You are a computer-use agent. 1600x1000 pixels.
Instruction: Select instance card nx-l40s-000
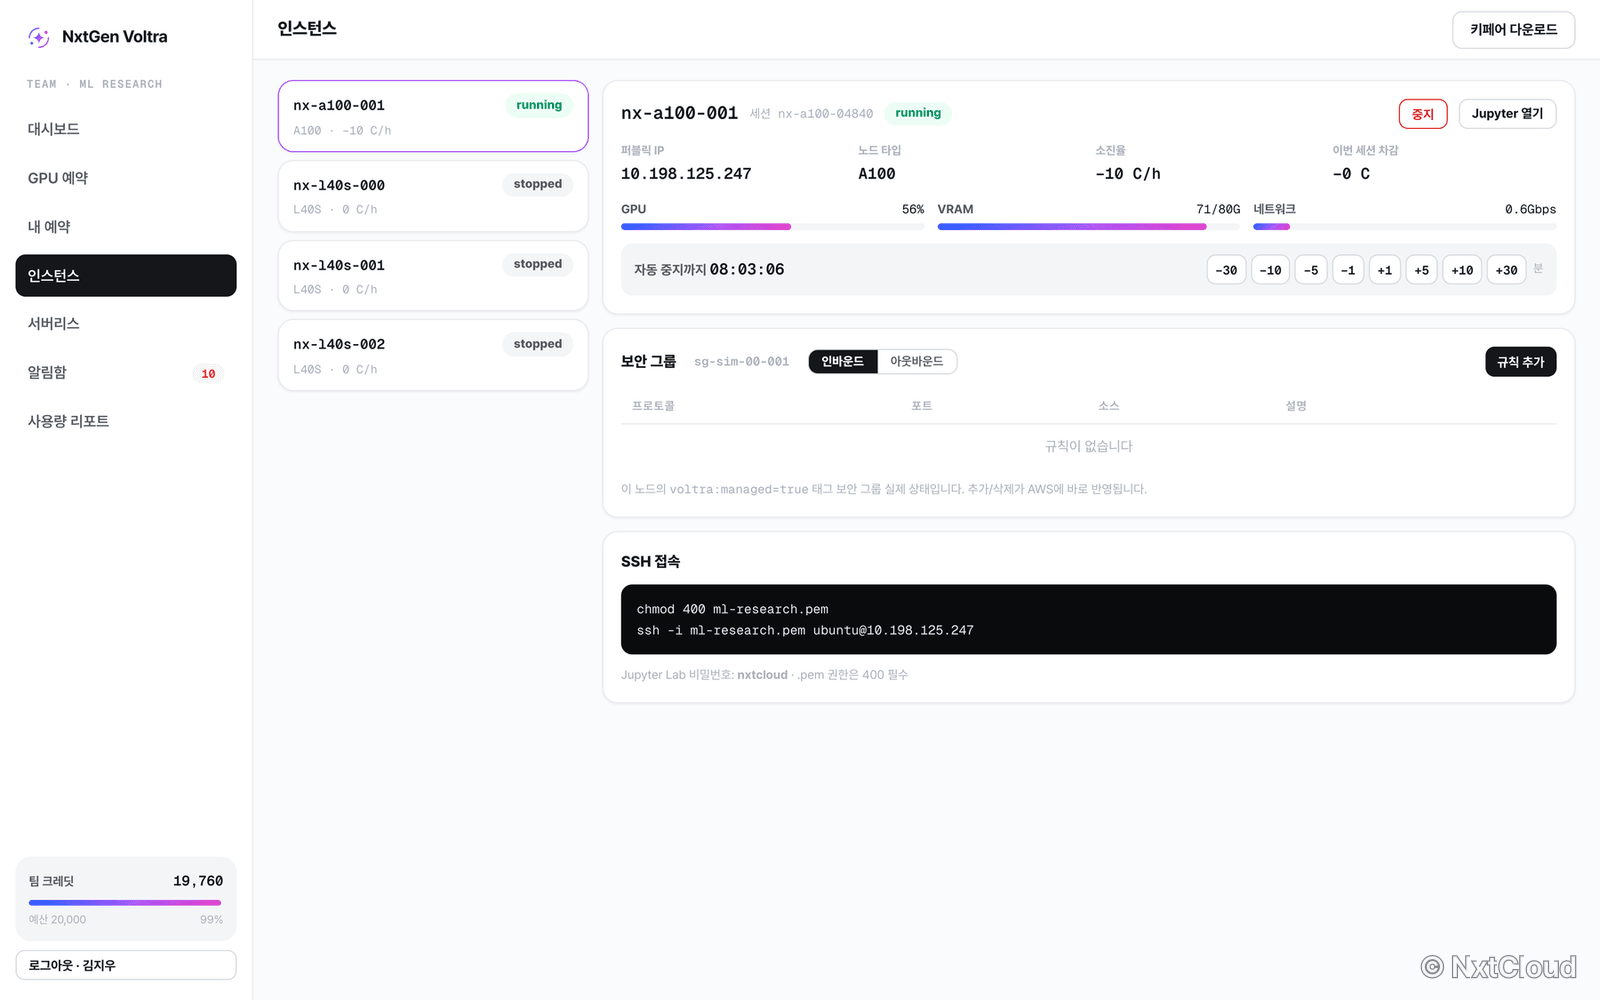pos(433,196)
